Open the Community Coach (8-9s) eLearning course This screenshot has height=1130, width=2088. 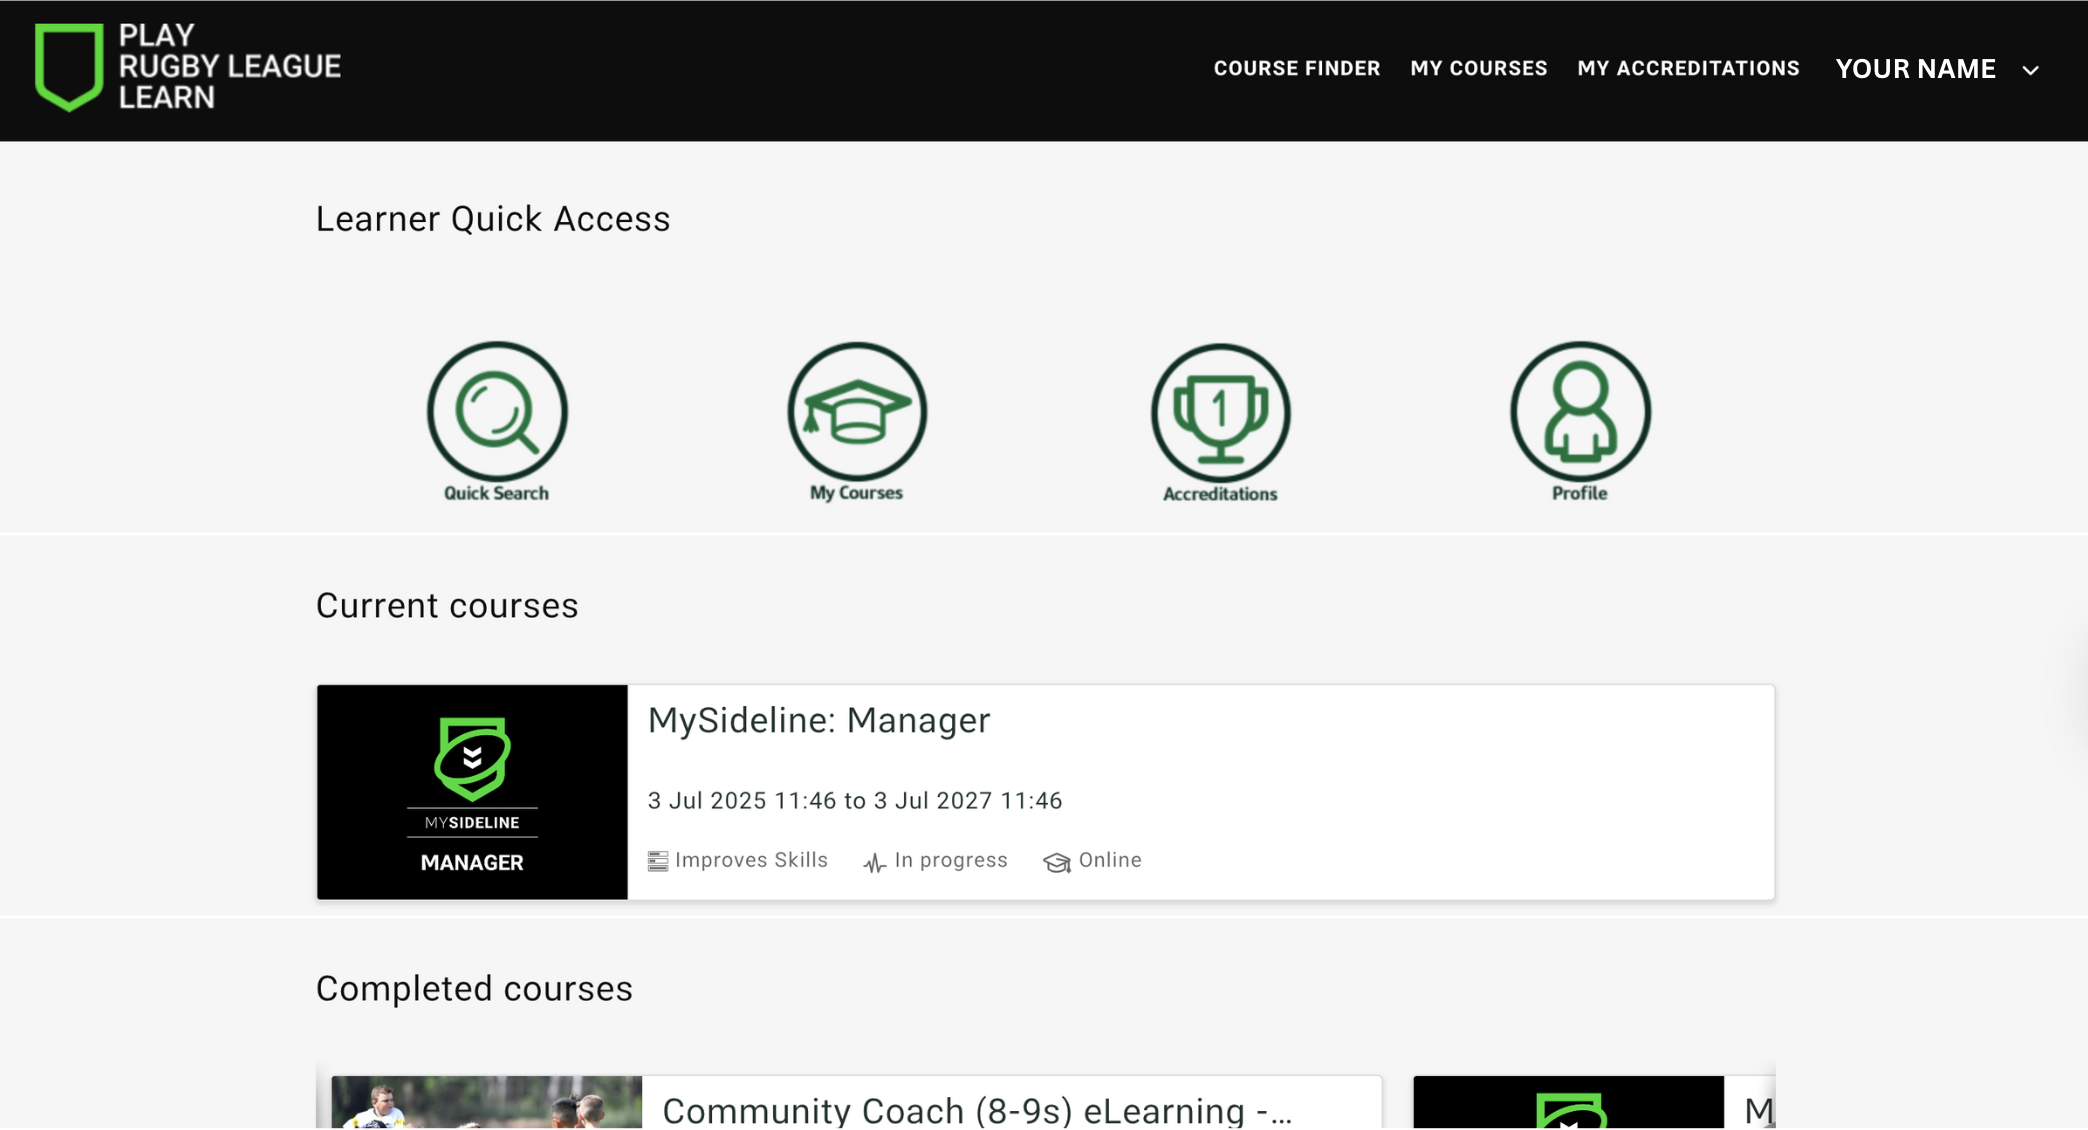pos(977,1110)
